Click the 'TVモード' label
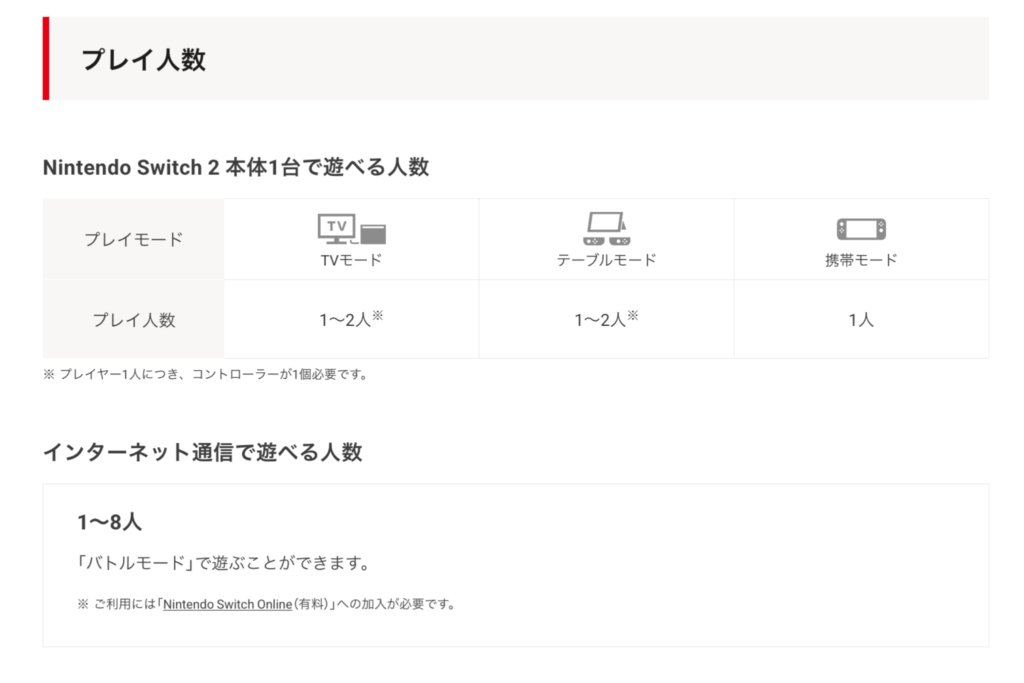Screen dimensions: 1024x683 (x=351, y=260)
